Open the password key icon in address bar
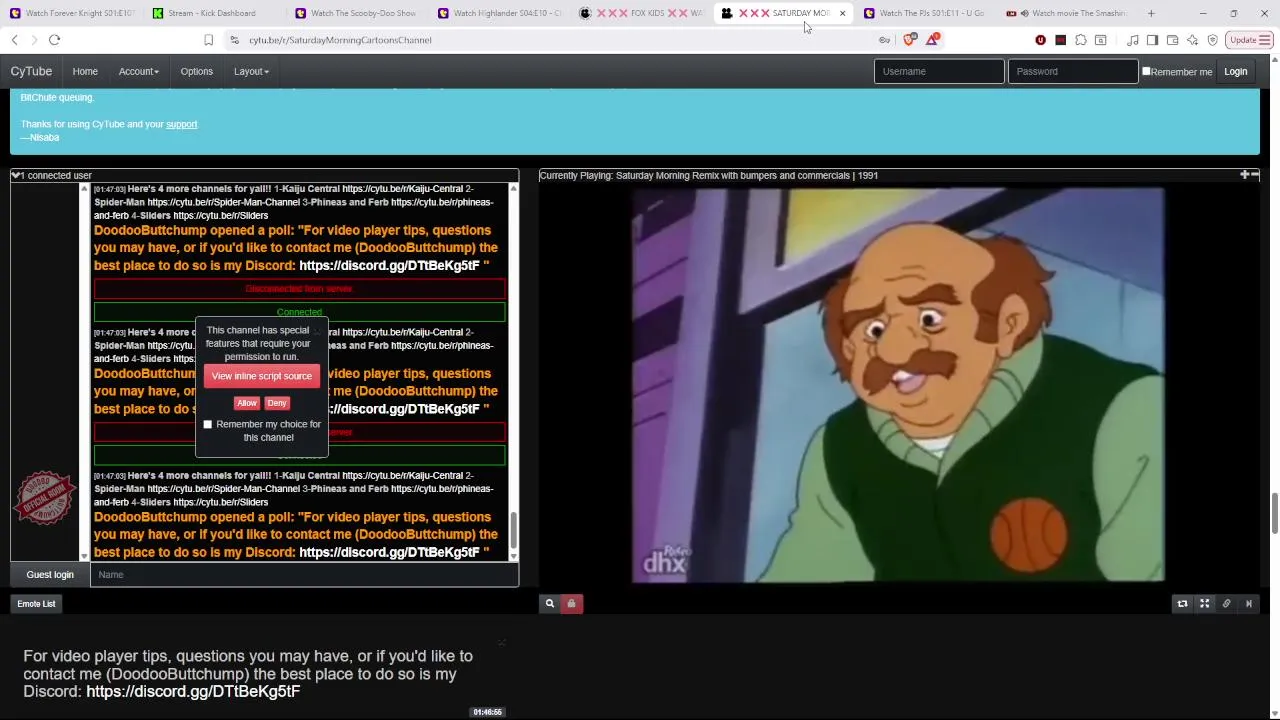 click(x=884, y=40)
